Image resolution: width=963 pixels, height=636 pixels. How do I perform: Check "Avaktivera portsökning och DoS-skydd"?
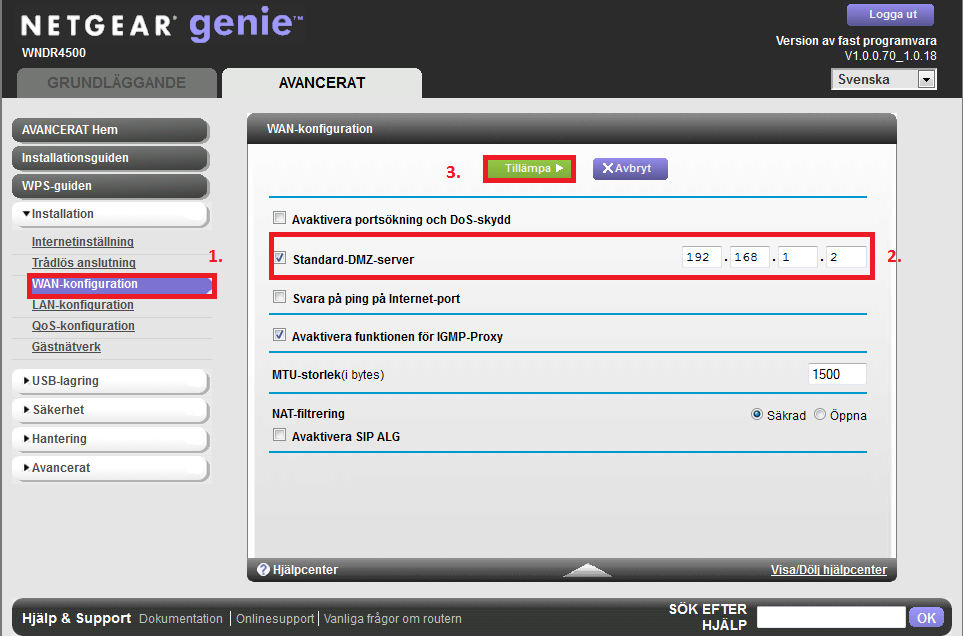tap(278, 217)
